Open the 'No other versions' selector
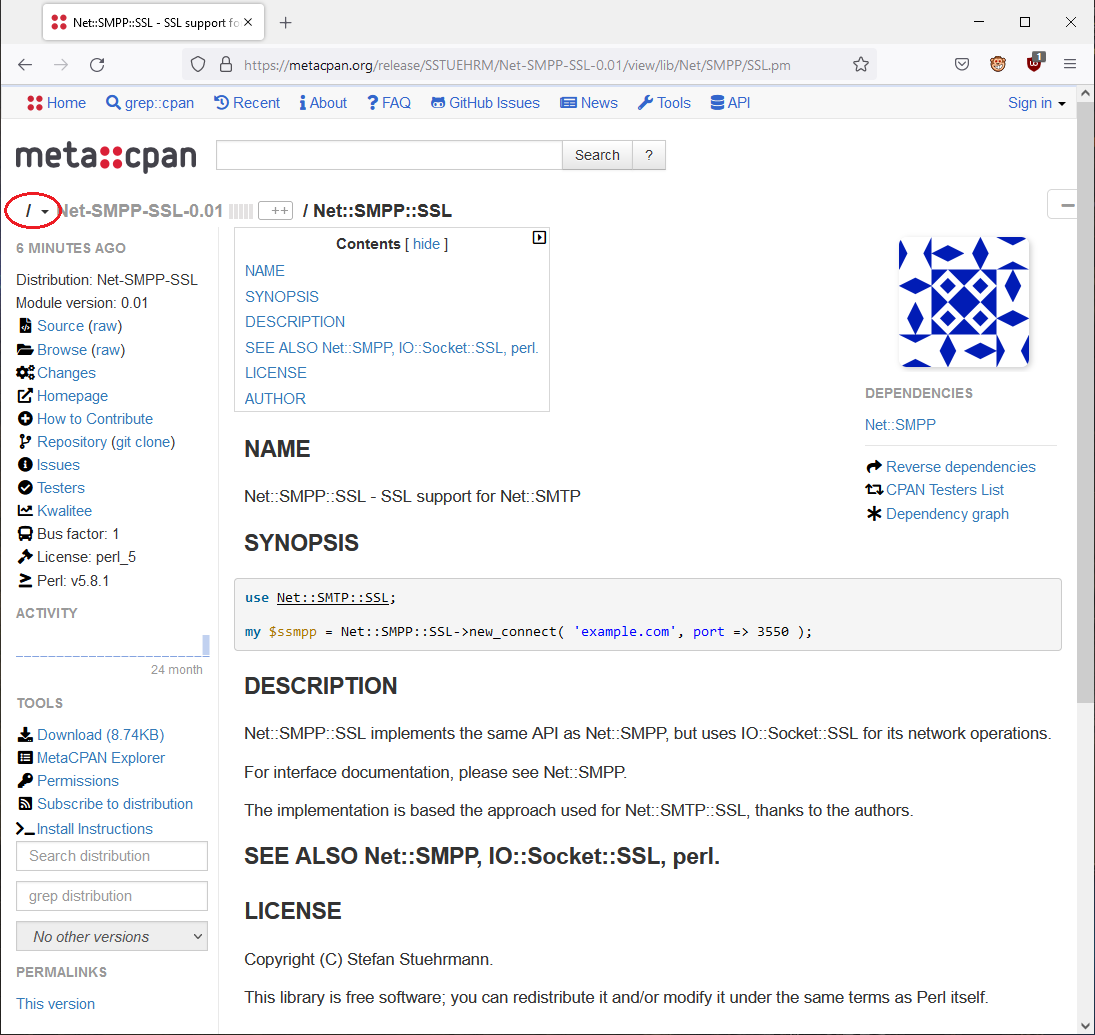The image size is (1095, 1035). click(x=111, y=936)
